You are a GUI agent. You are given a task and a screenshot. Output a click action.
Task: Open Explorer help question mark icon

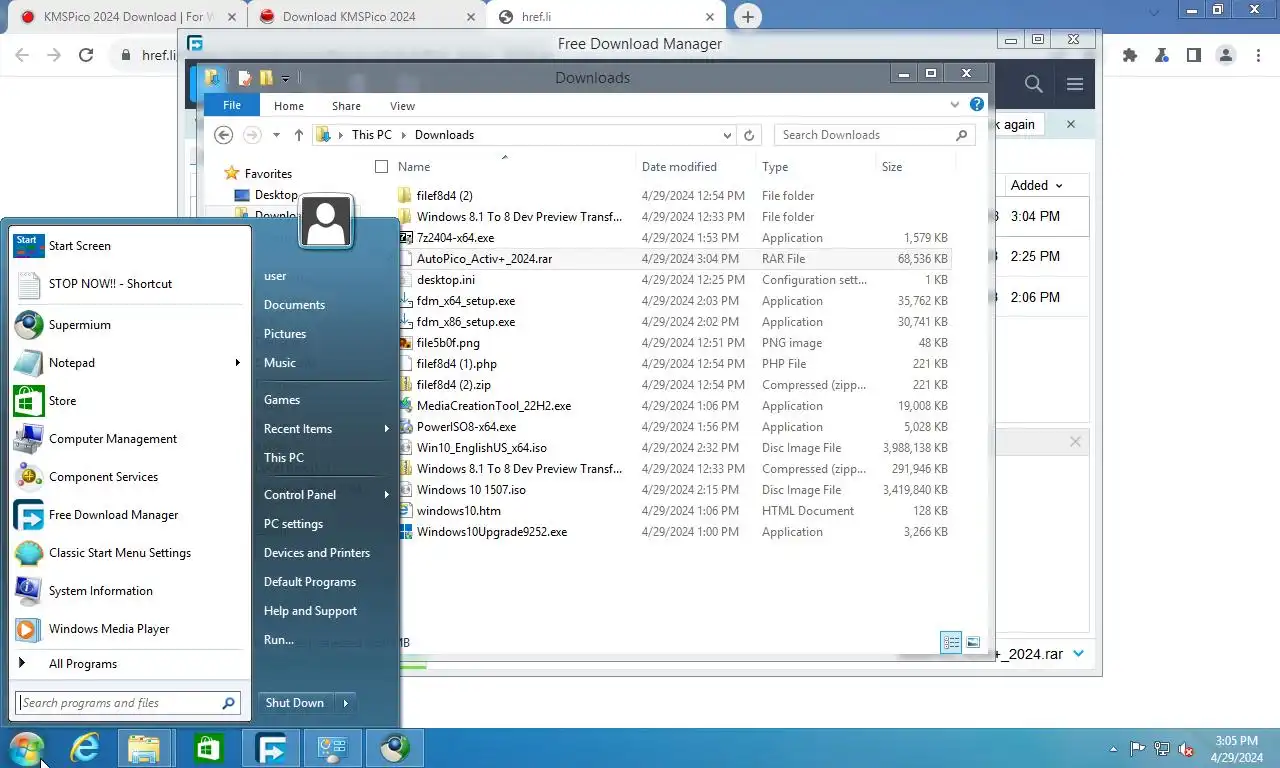pos(977,104)
